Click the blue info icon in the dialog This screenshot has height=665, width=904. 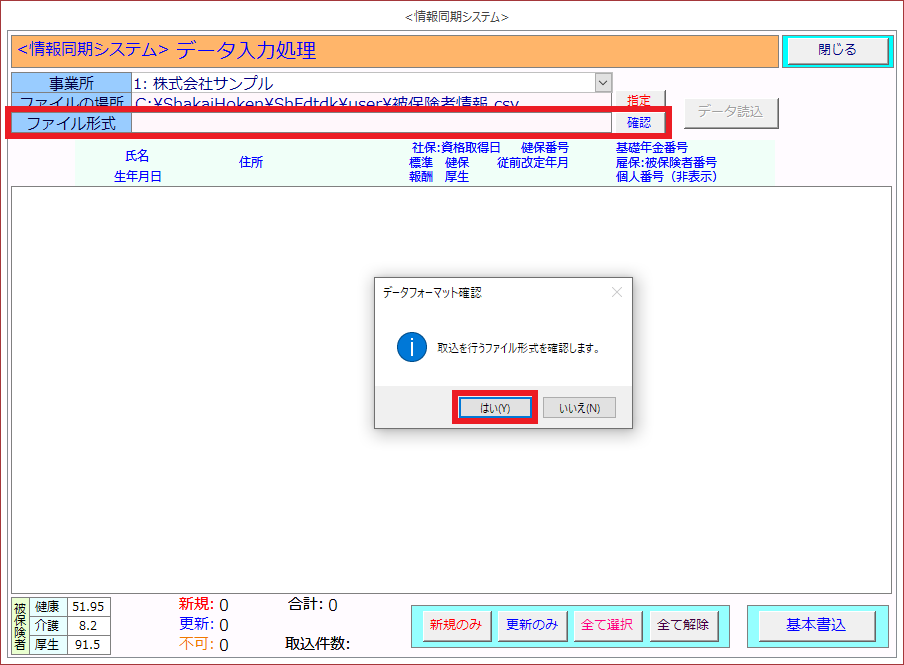pyautogui.click(x=411, y=347)
